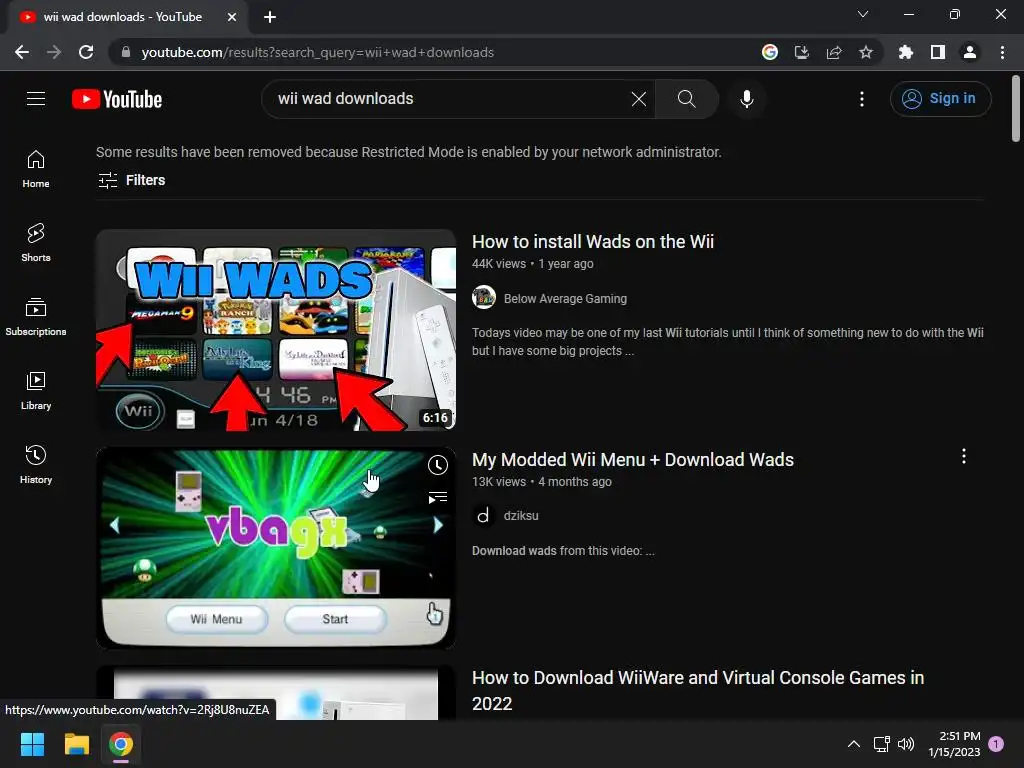
Task: Click the magnifier search button
Action: (686, 99)
